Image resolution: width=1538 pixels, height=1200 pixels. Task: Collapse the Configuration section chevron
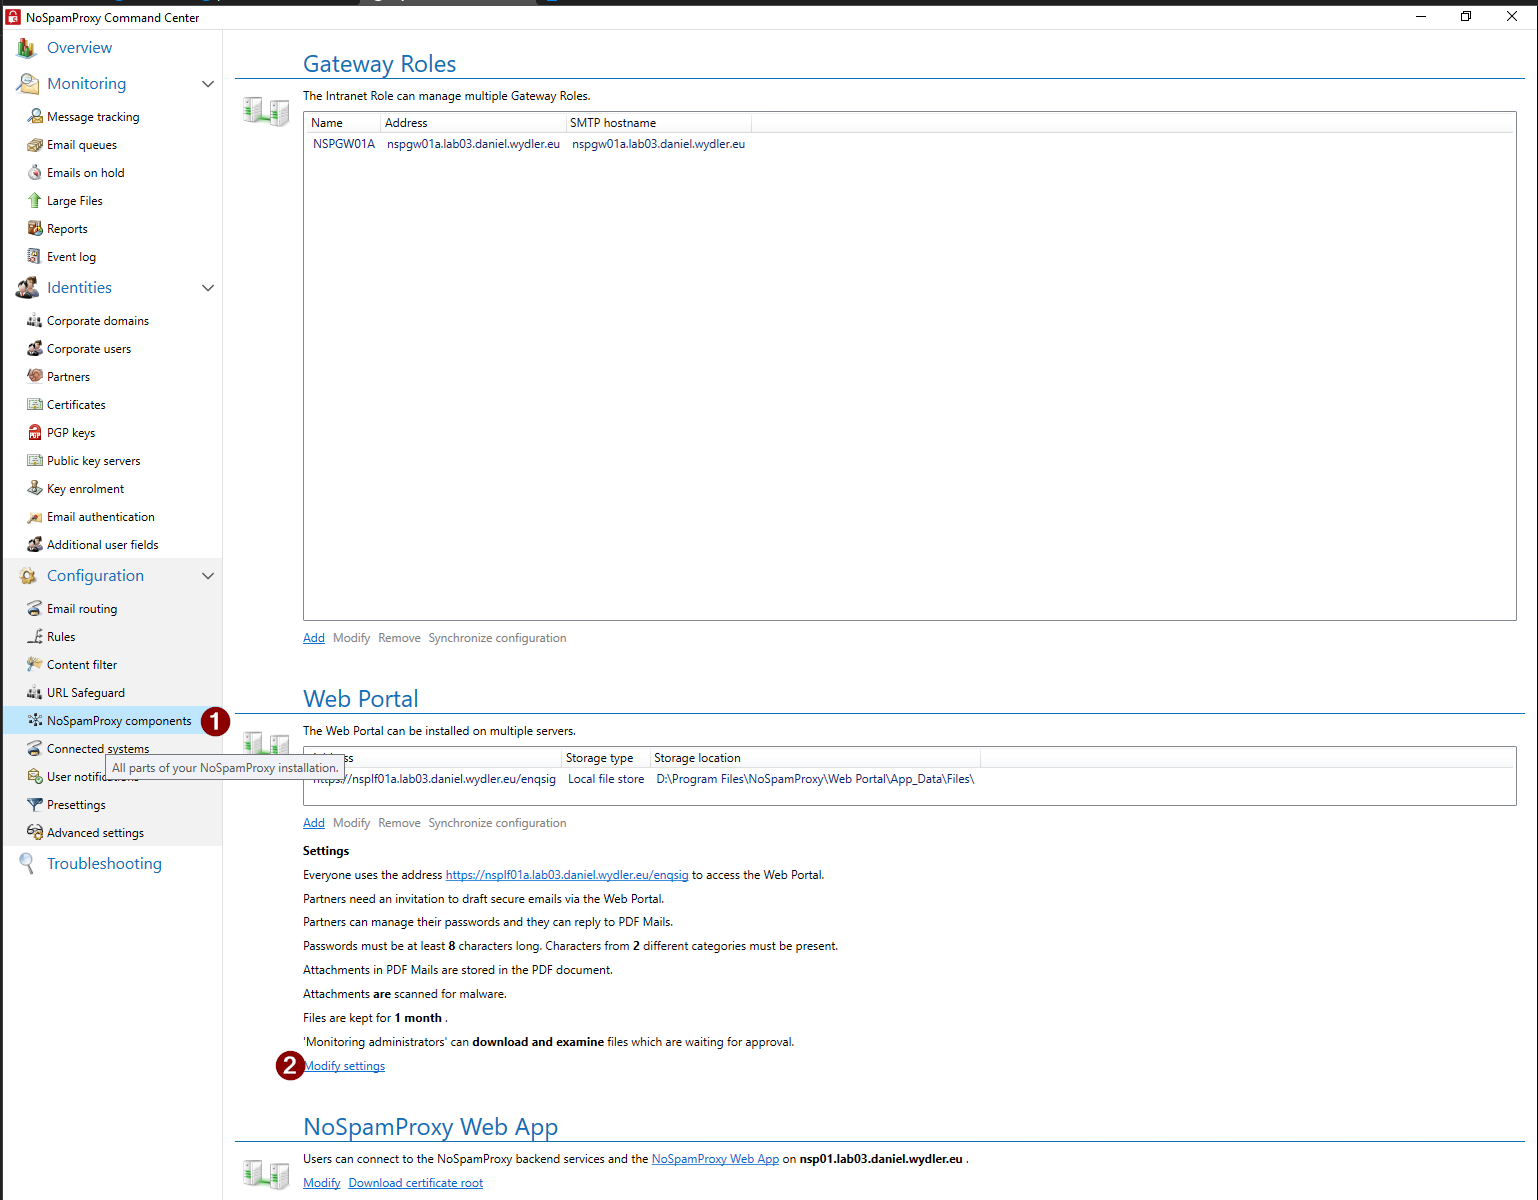208,576
